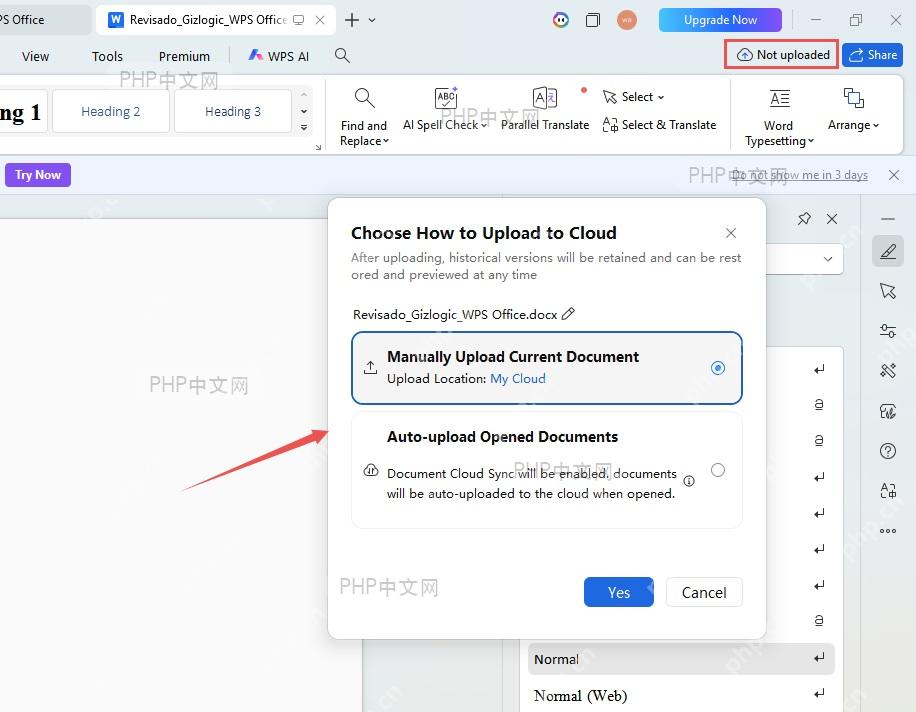
Task: Open the window switcher icon in the title bar
Action: point(593,20)
